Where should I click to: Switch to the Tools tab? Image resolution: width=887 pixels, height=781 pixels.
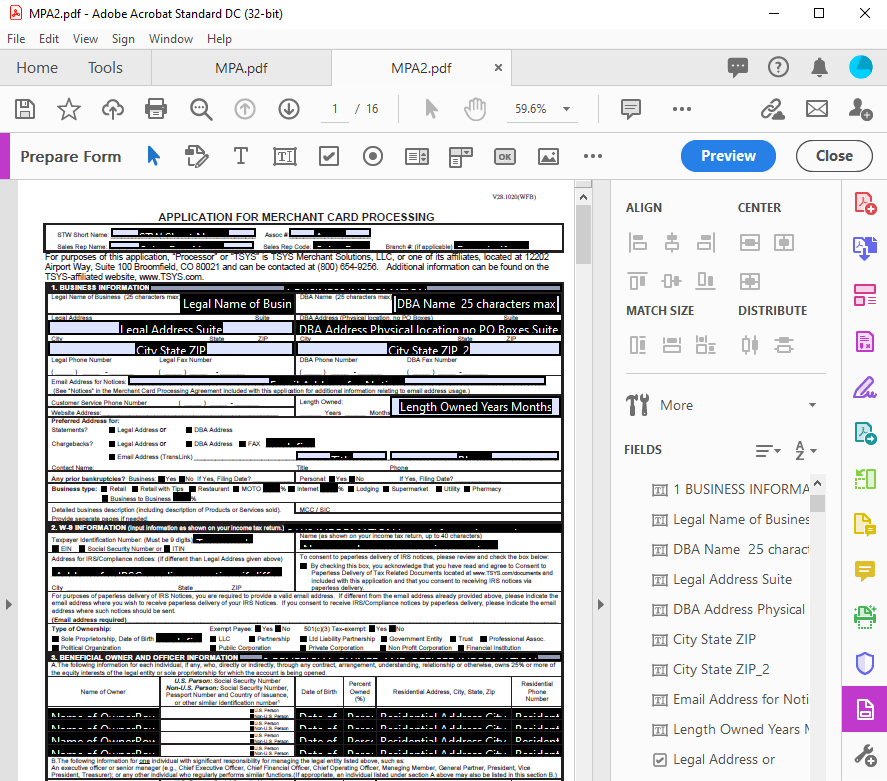click(x=105, y=68)
